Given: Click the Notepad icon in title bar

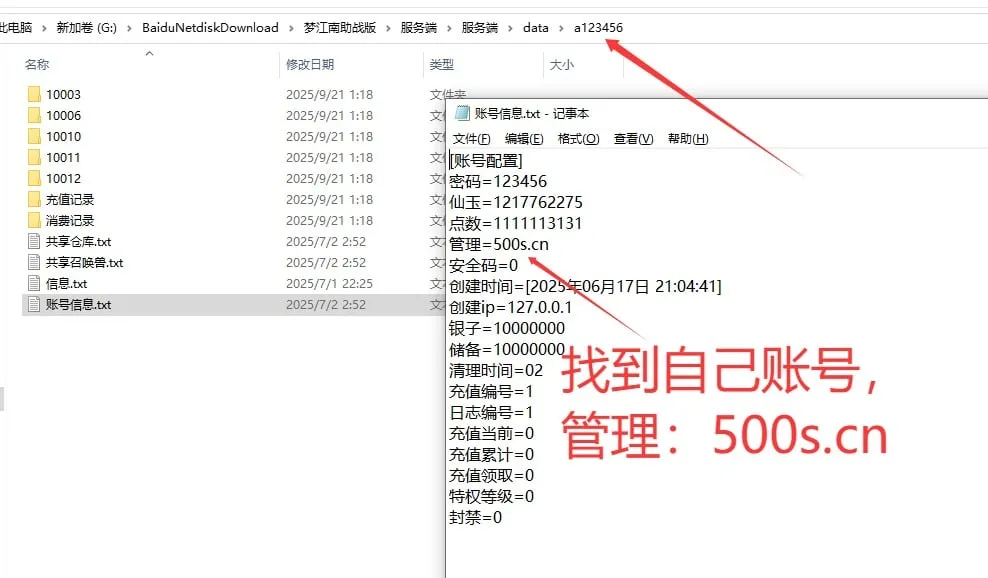Looking at the screenshot, I should pos(462,113).
